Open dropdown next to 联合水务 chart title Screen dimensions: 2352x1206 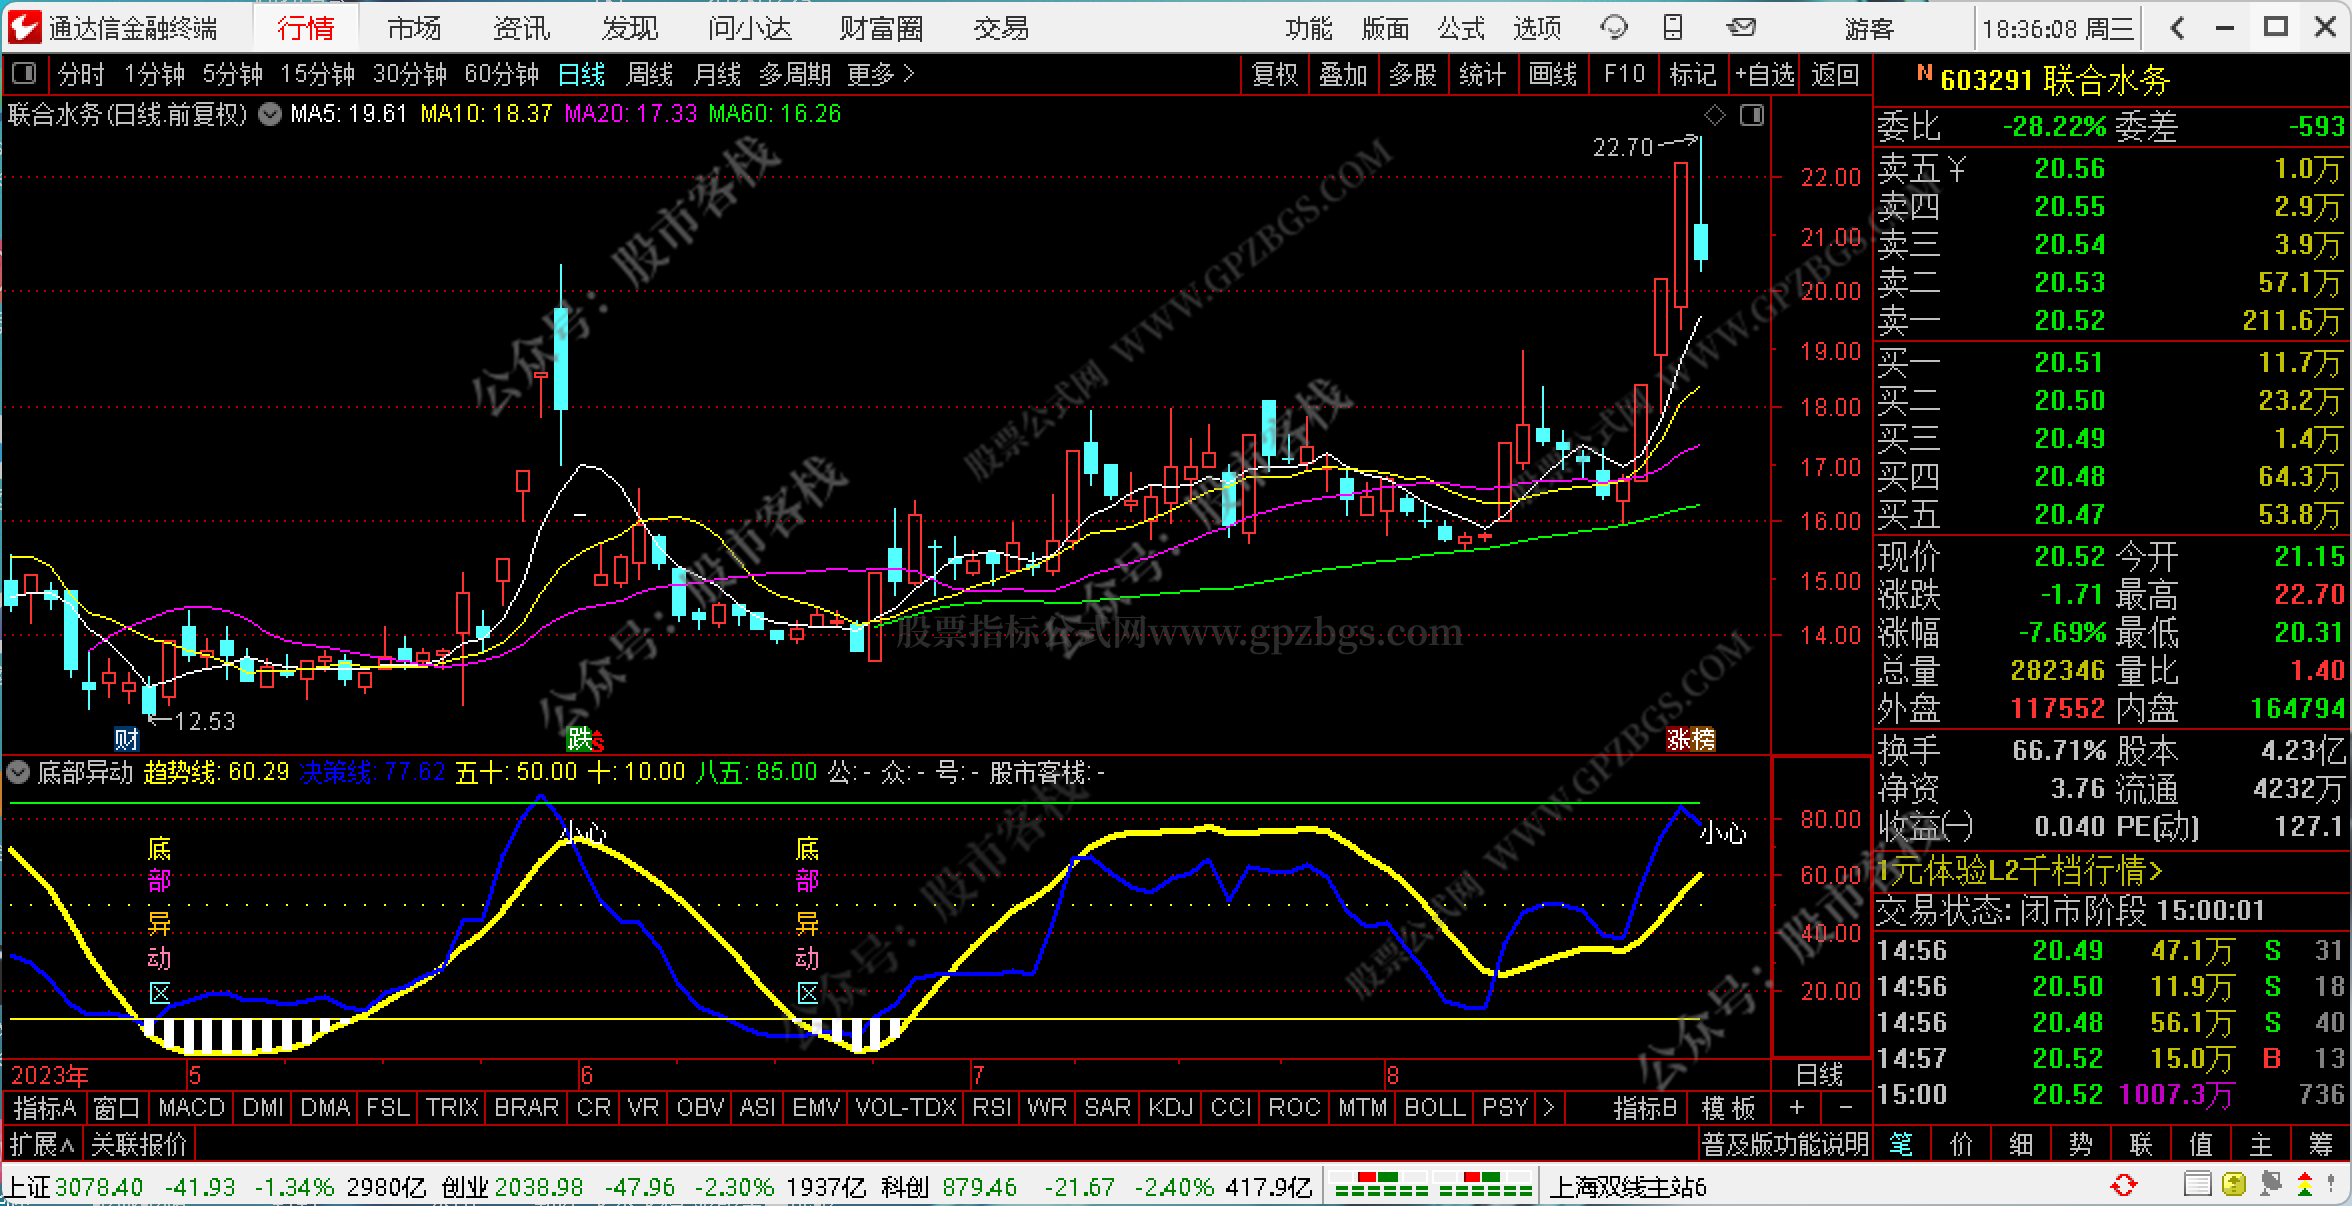click(x=269, y=114)
